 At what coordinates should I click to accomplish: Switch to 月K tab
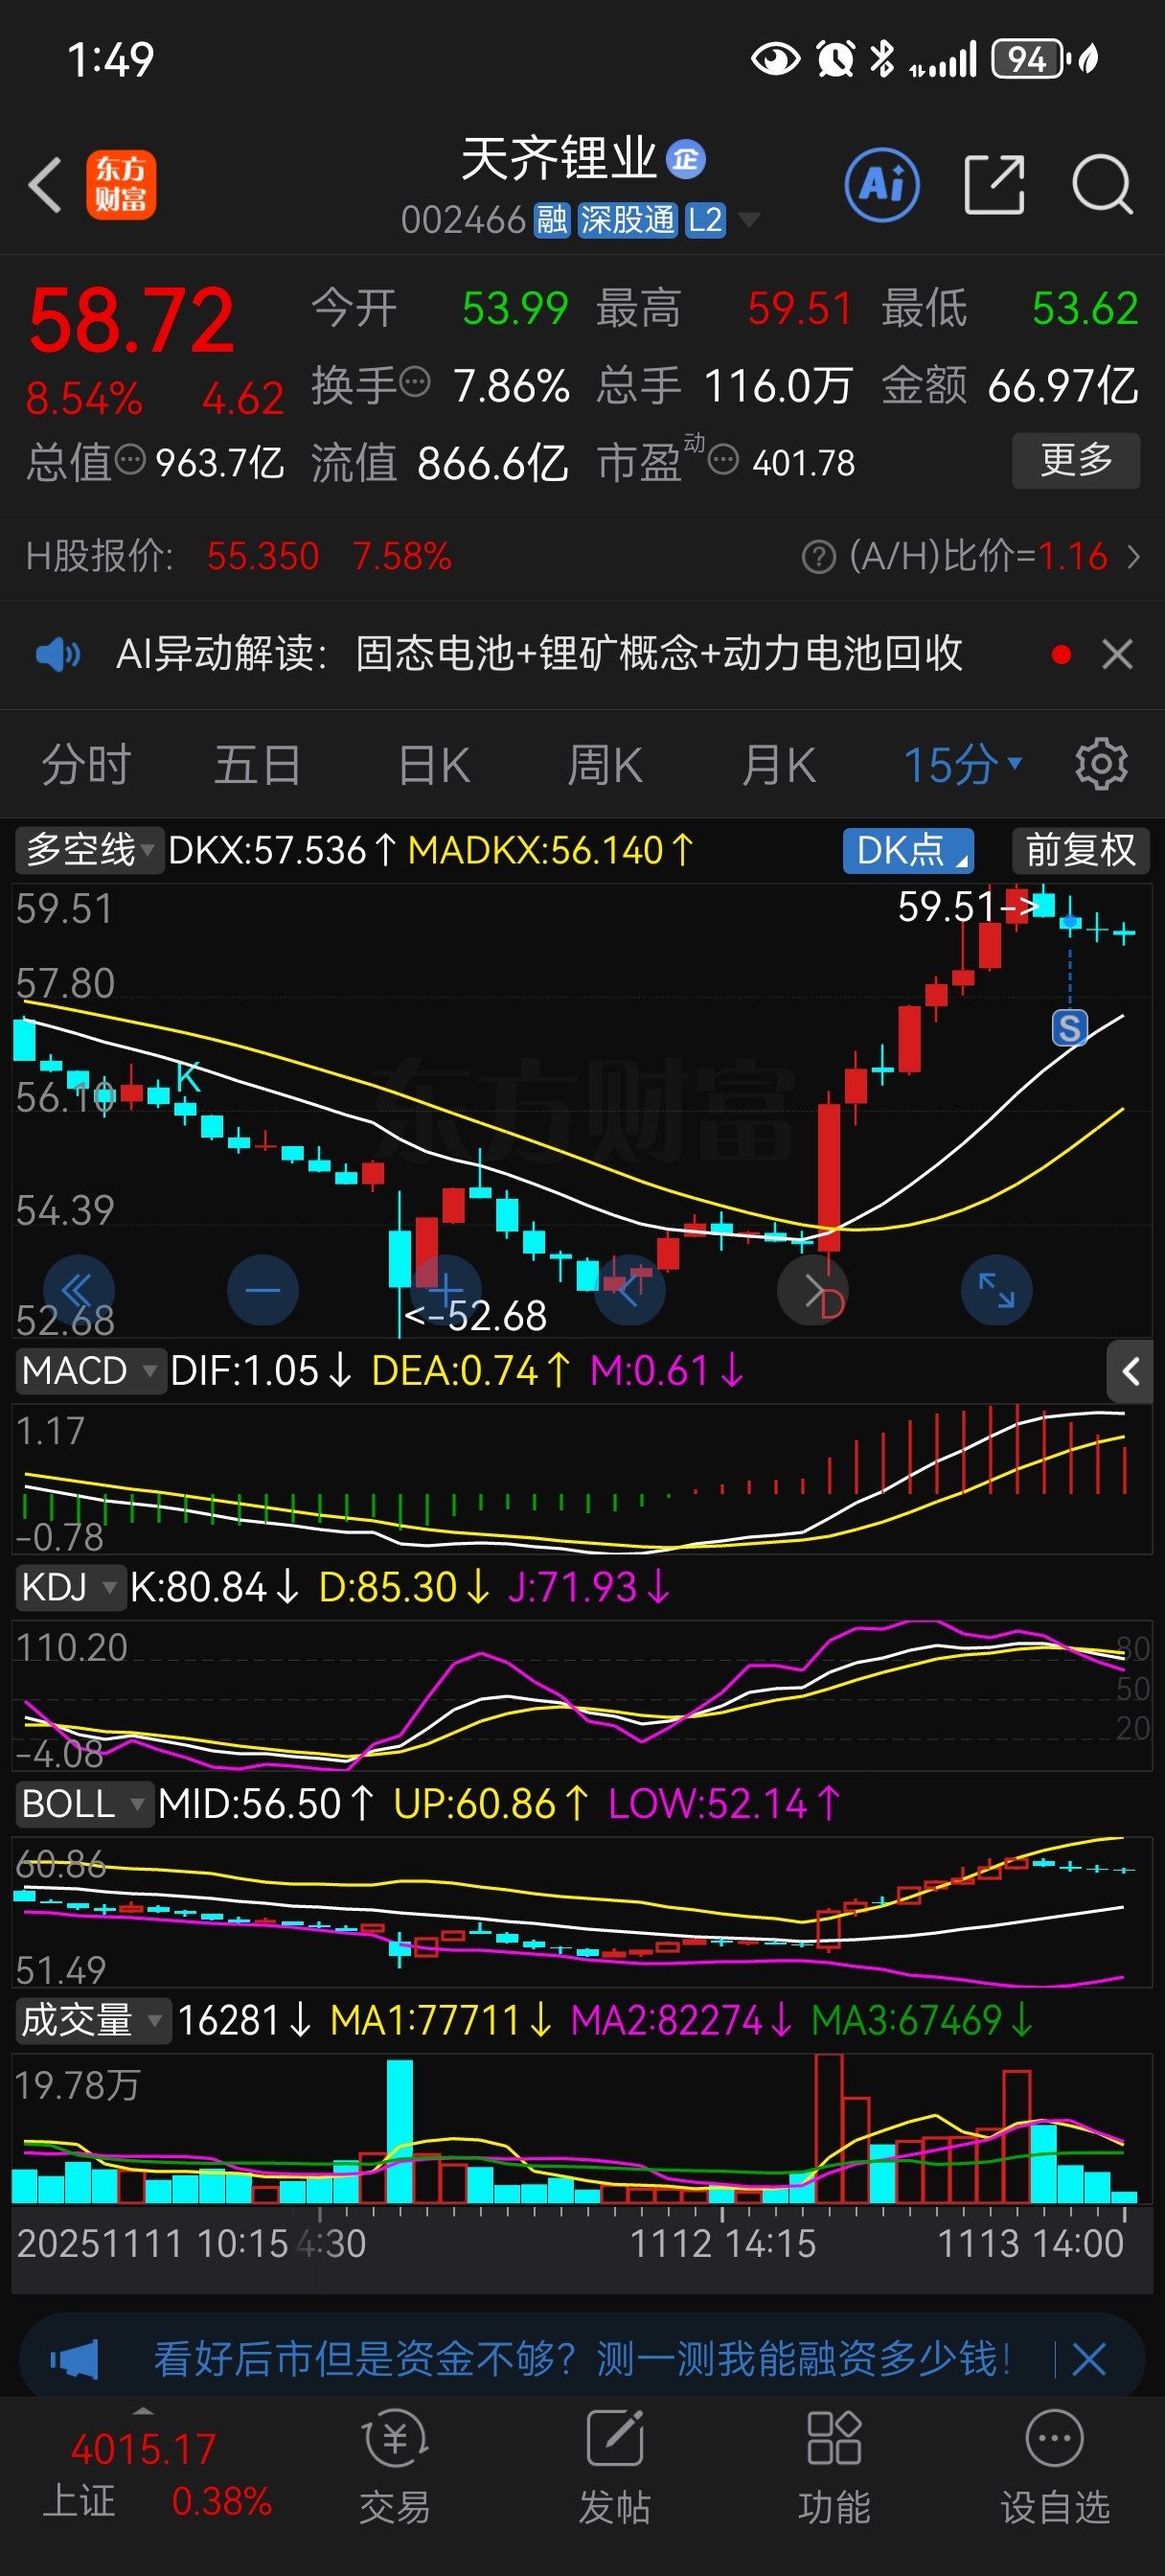[x=778, y=766]
